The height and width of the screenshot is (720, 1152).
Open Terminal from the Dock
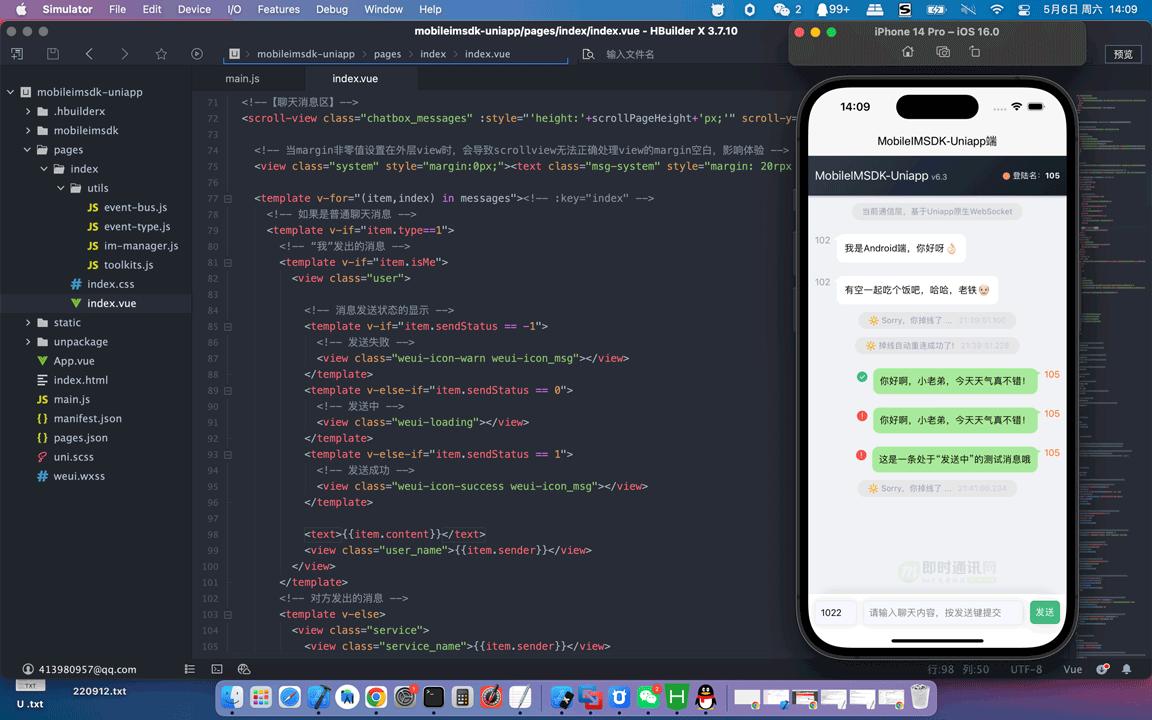[433, 696]
